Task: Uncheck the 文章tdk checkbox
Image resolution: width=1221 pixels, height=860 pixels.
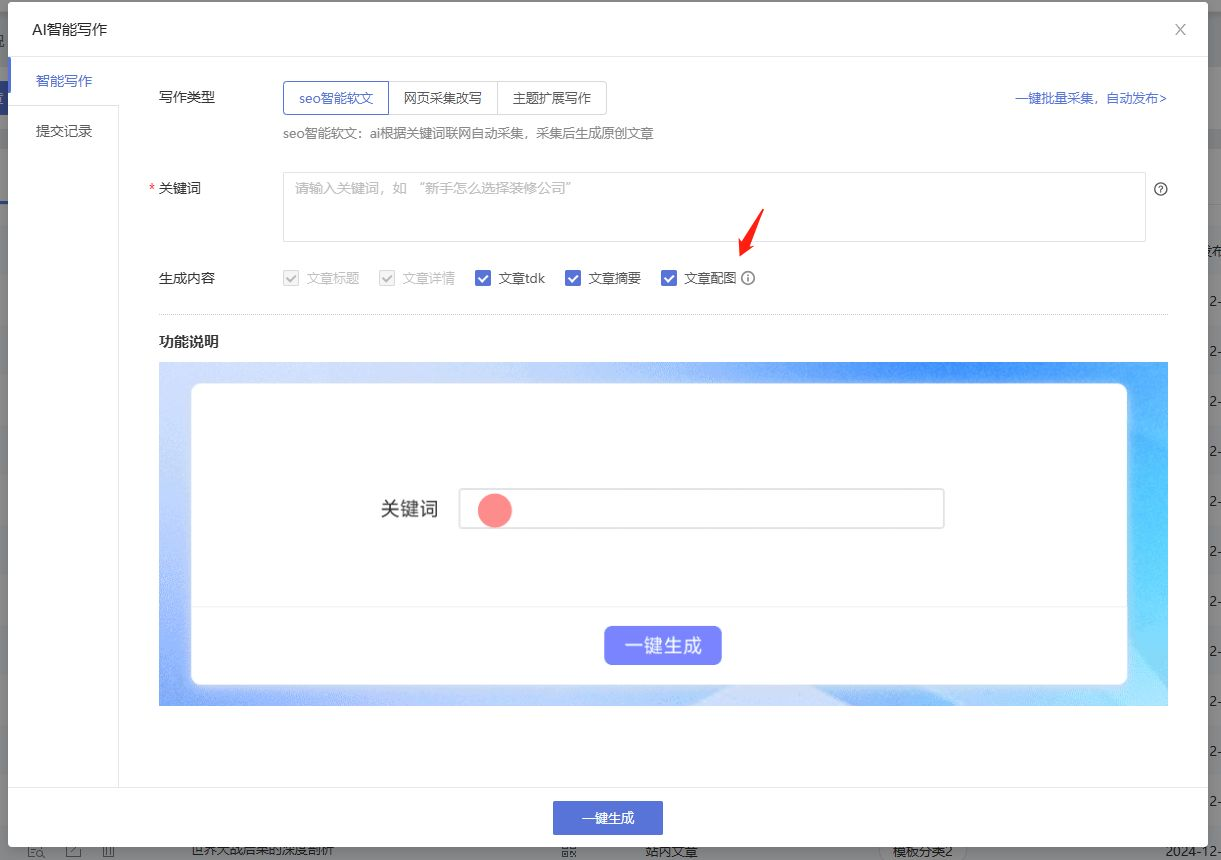Action: point(483,278)
